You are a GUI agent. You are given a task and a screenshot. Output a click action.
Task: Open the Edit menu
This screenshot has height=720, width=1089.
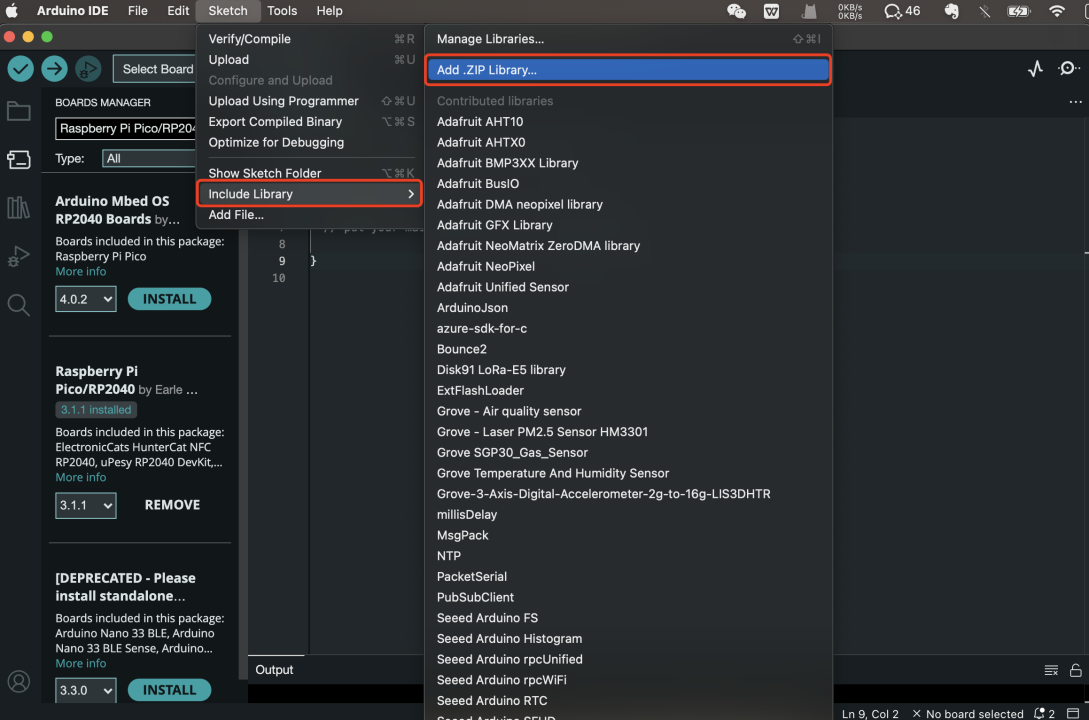coord(178,10)
